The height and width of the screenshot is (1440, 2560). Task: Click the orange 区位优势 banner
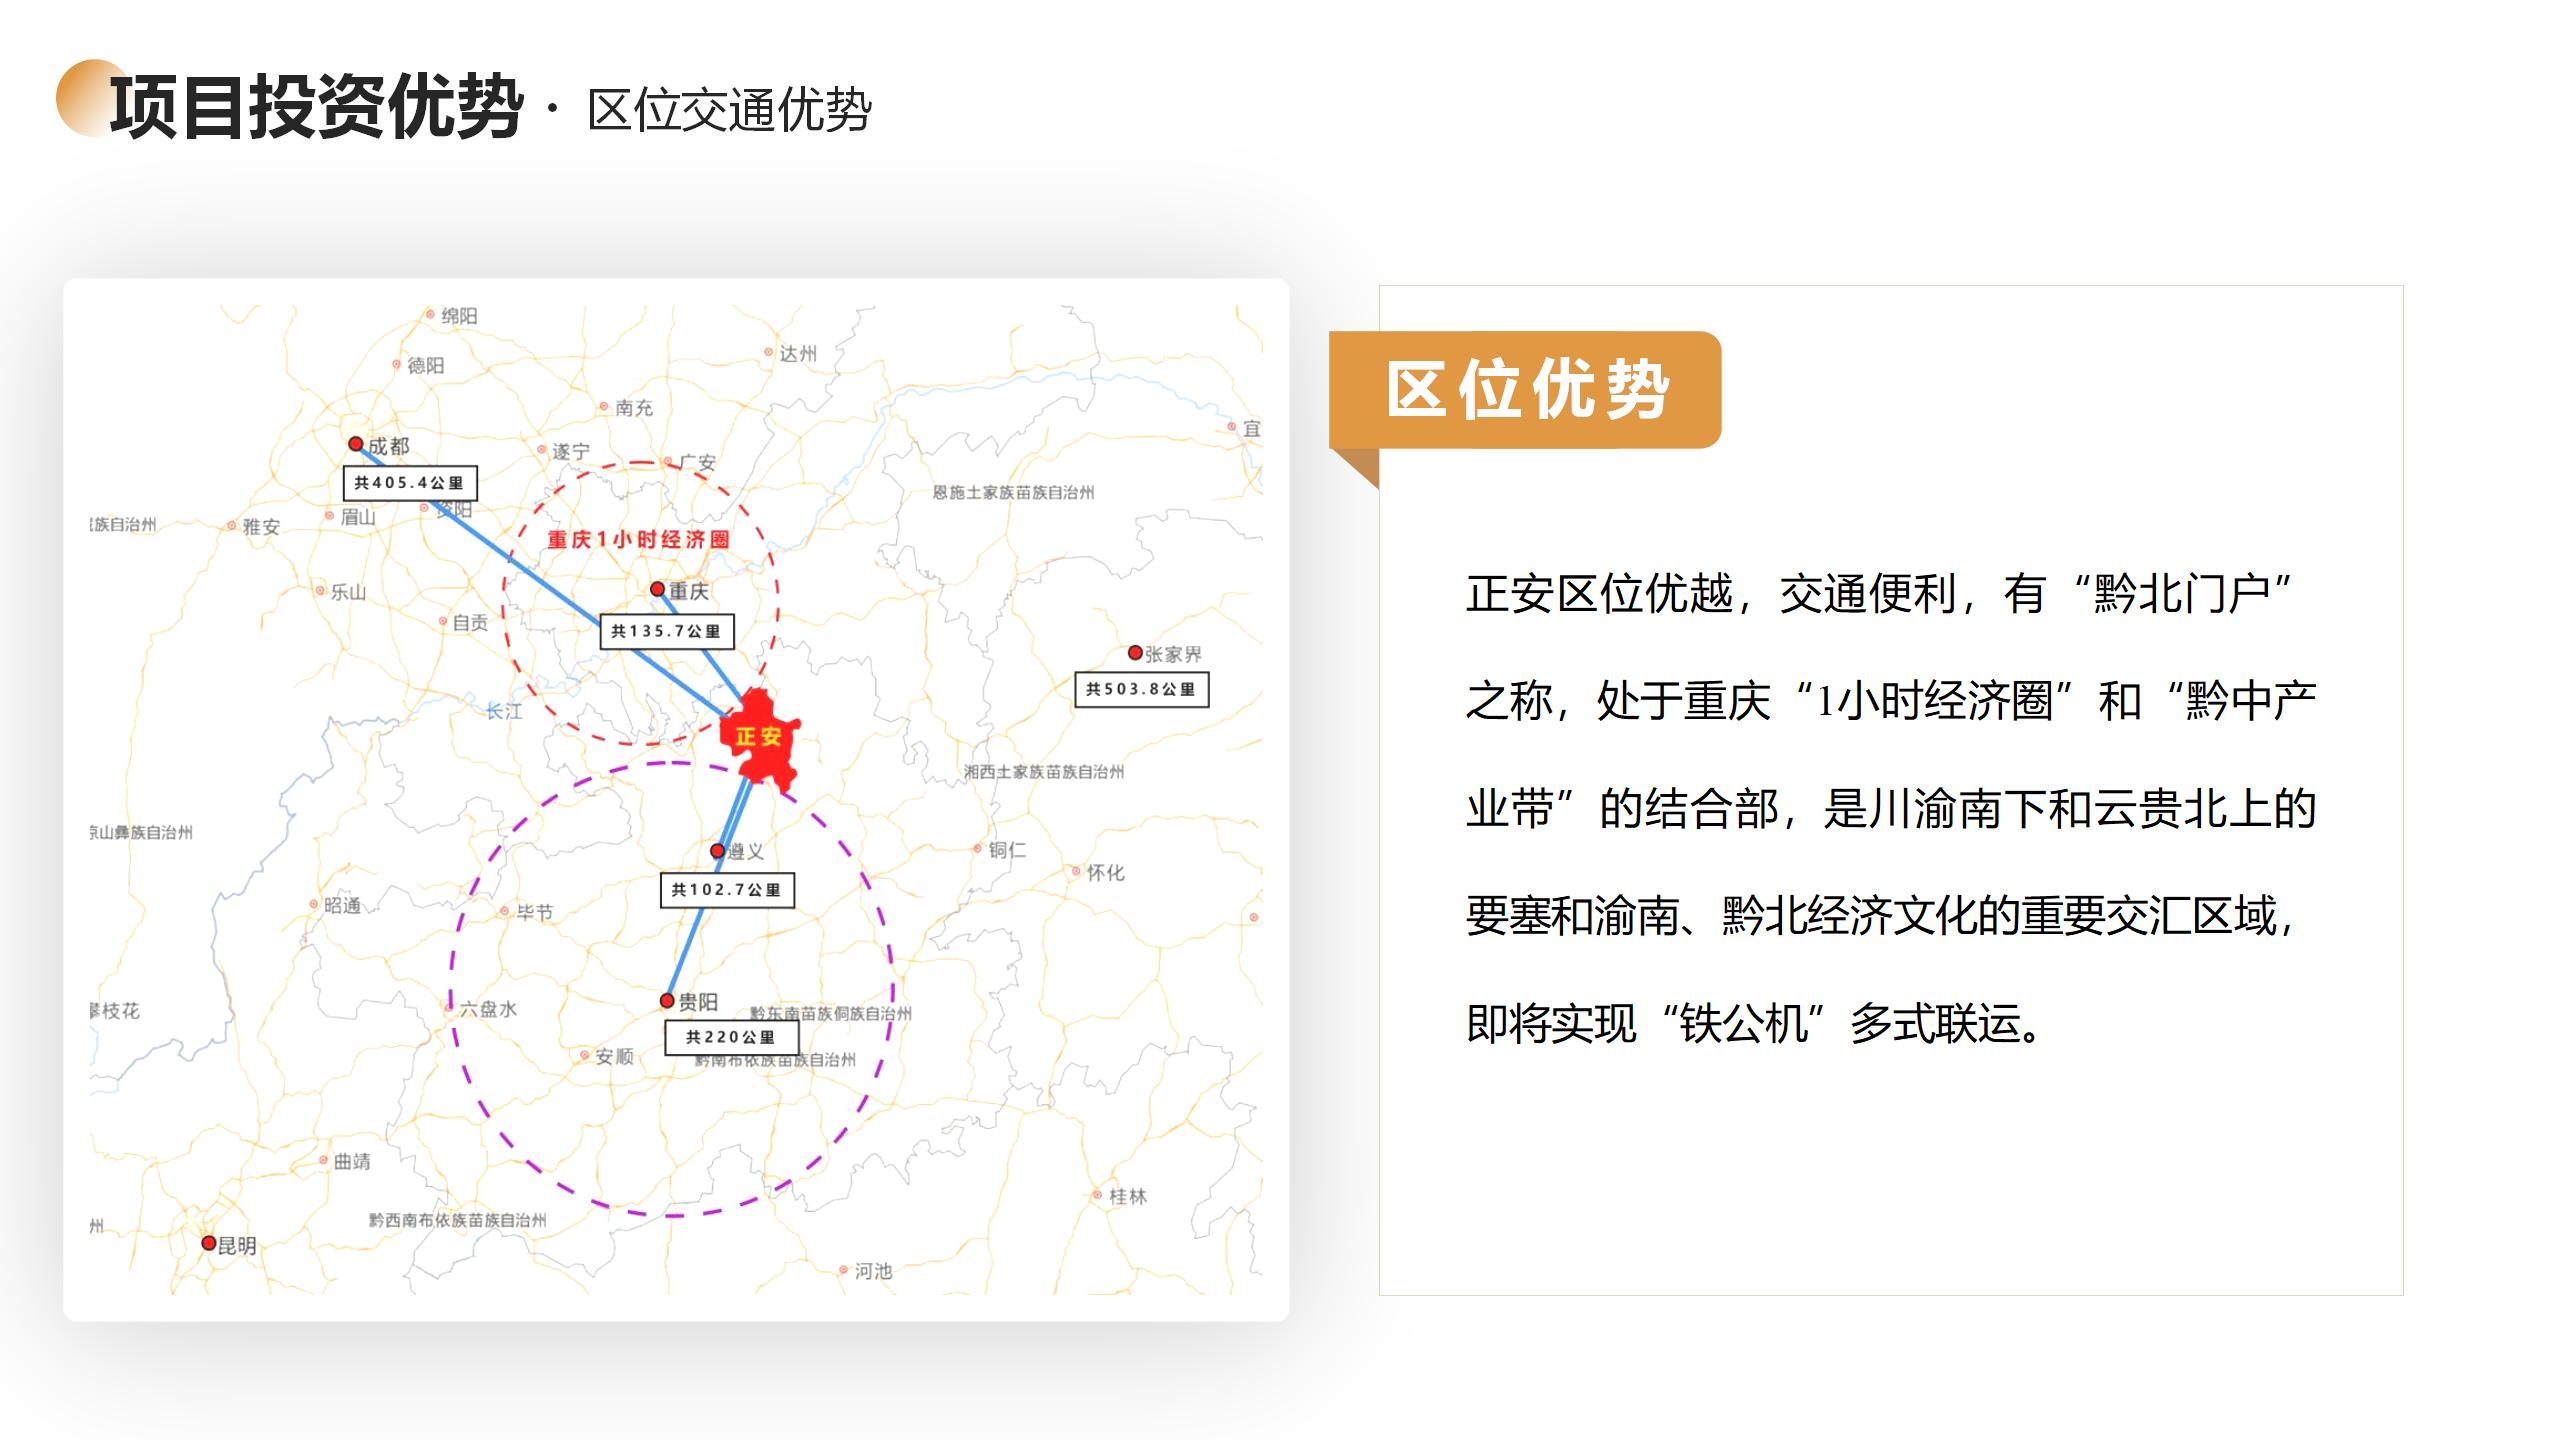1525,390
